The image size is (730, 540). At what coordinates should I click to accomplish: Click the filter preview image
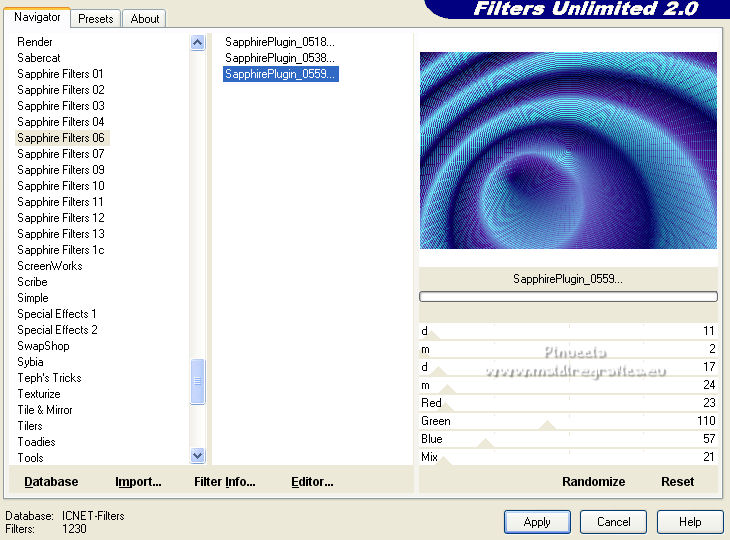[x=568, y=150]
